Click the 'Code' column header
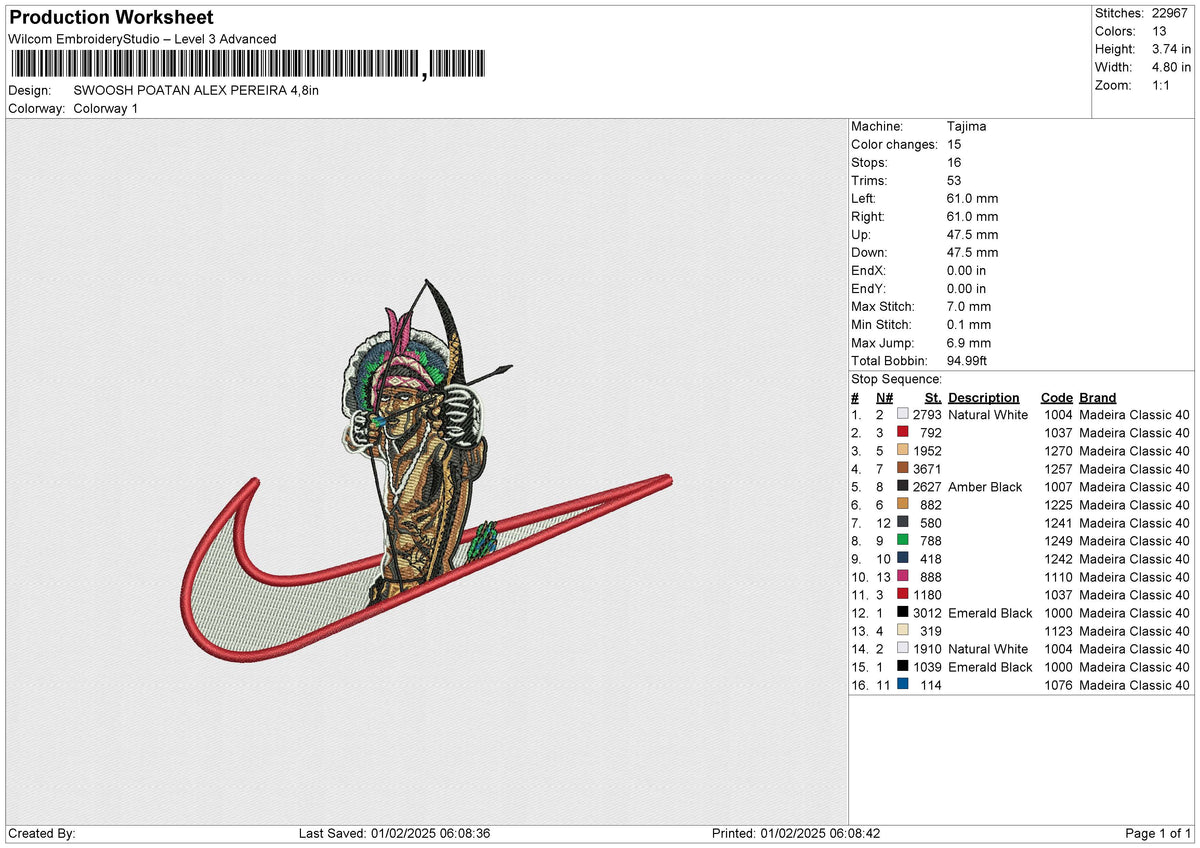 point(1057,397)
